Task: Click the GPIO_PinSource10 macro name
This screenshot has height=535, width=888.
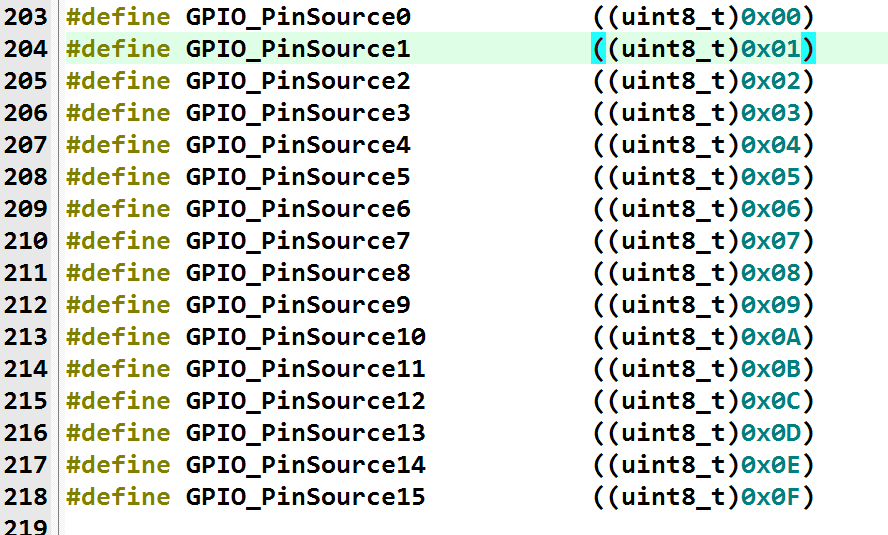Action: [x=306, y=337]
